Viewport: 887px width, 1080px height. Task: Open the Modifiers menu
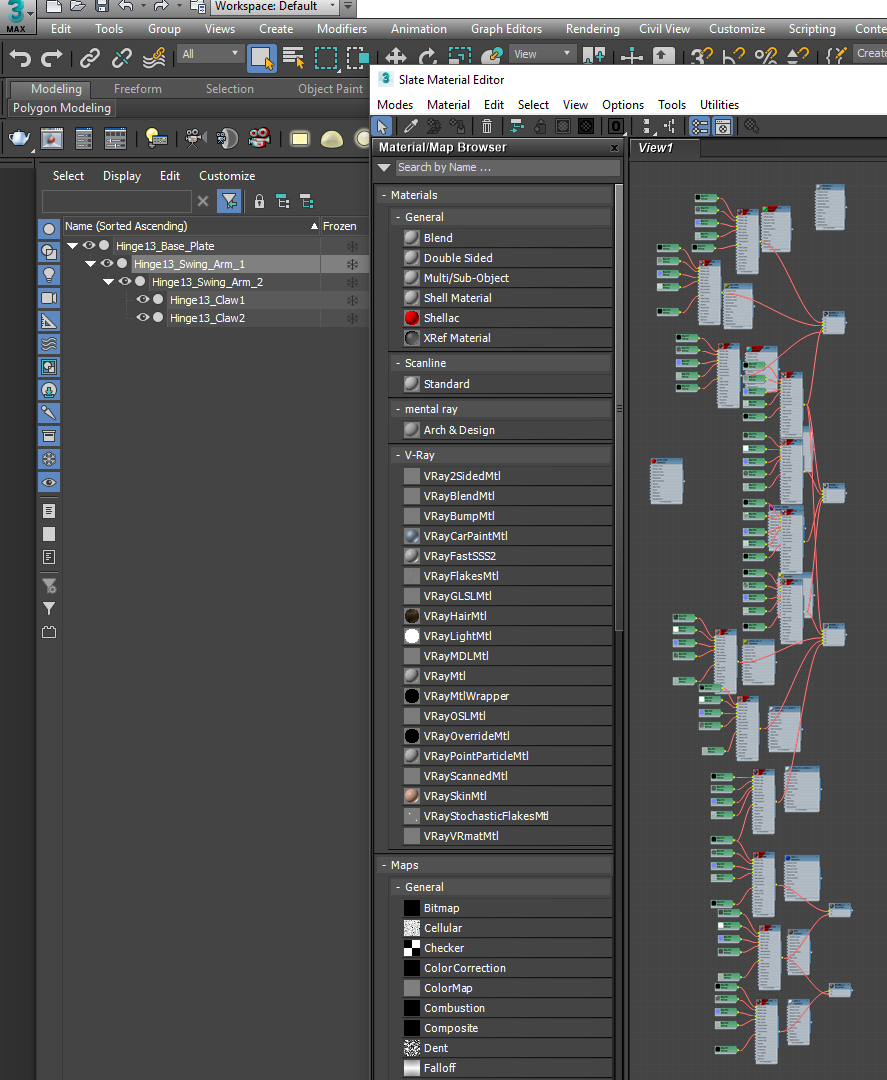[x=342, y=29]
